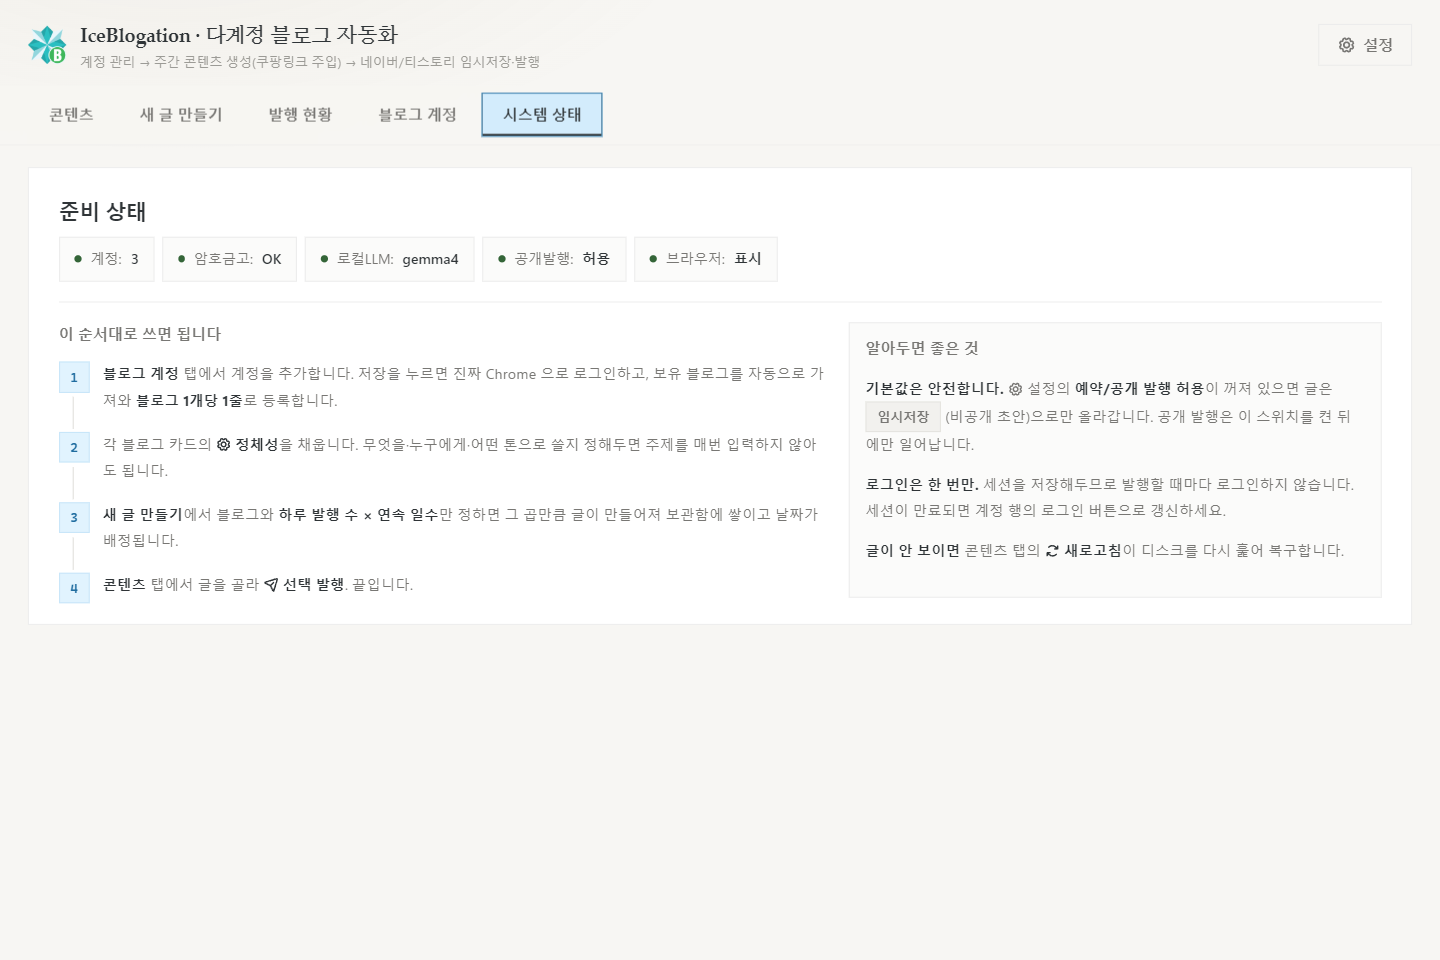Screen dimensions: 1440x960
Task: Click the IceBlogation · 다계정 블로그 자동화 title
Action: (x=239, y=35)
